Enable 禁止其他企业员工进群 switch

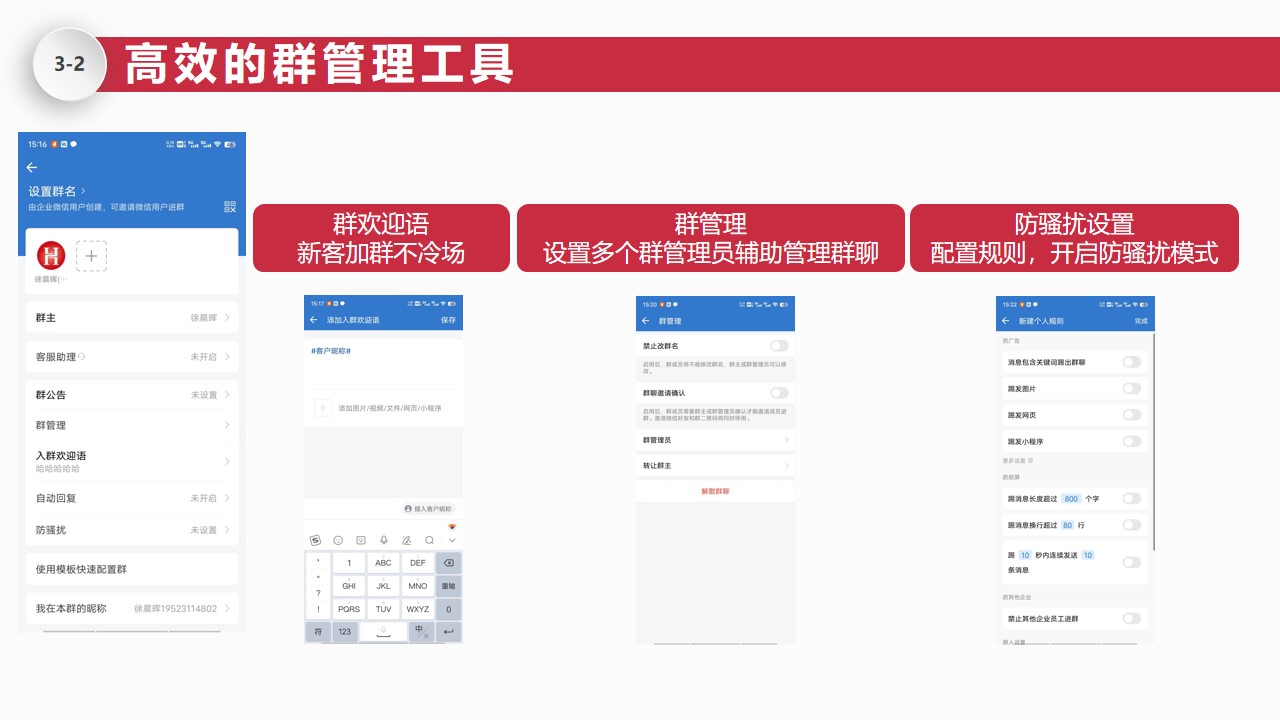tap(1131, 619)
